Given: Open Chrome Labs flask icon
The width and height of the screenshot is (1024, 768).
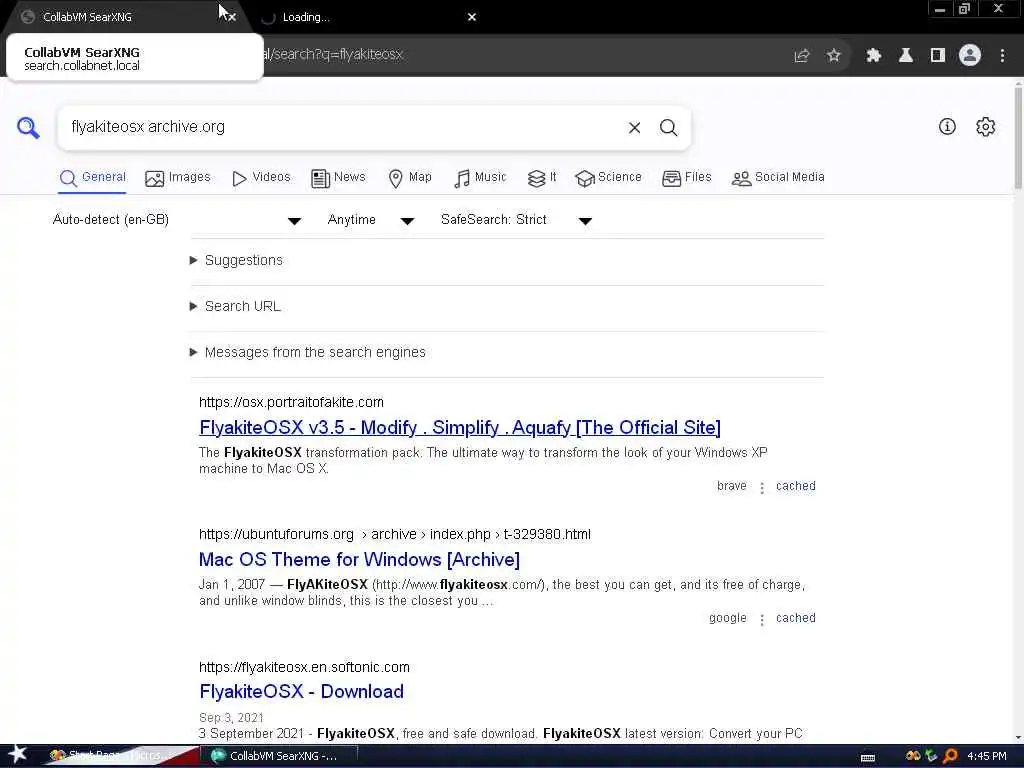Looking at the screenshot, I should (906, 56).
